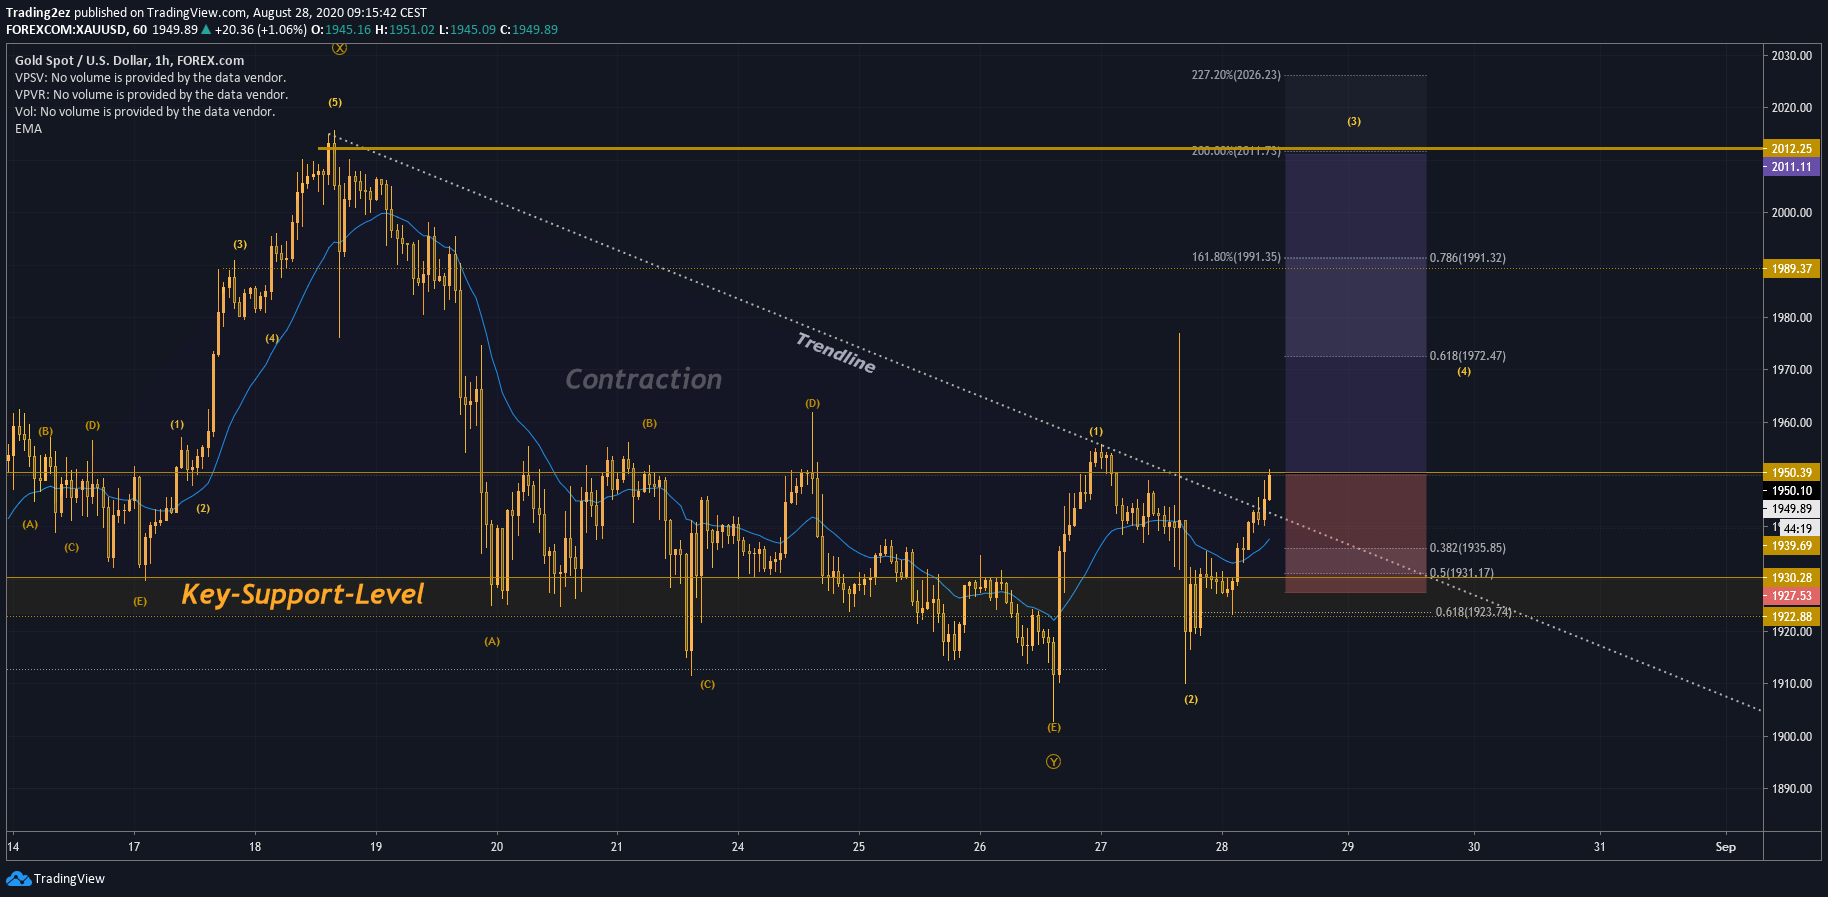Click the circled Y wave marker
The width and height of the screenshot is (1828, 897).
tap(1053, 762)
